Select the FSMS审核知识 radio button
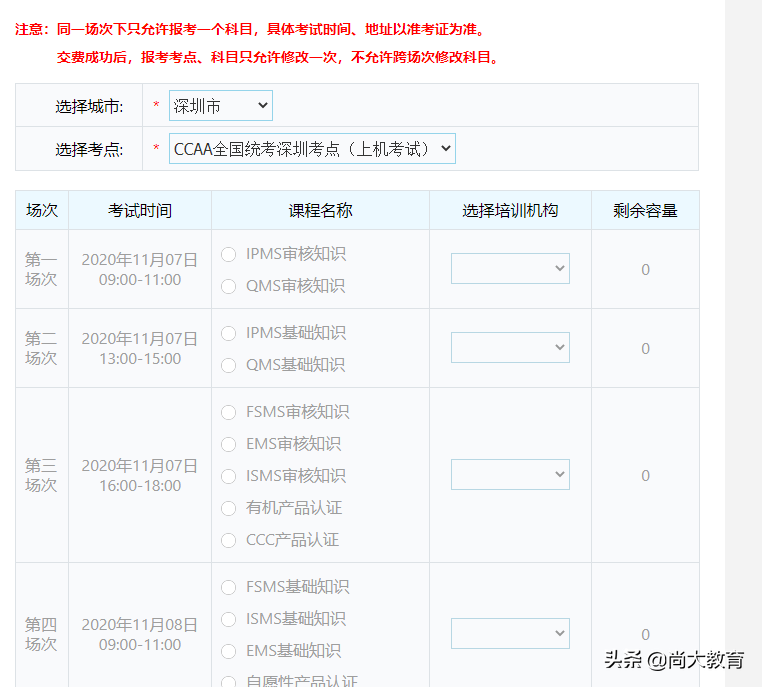 228,412
